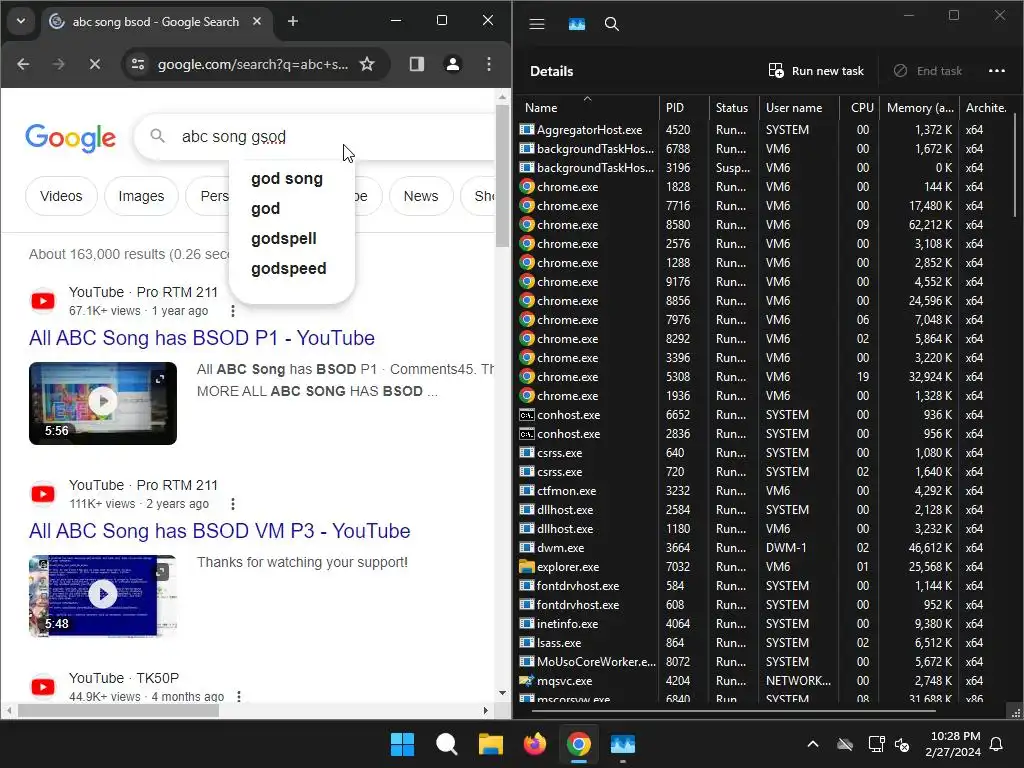Open notification bell in system tray
1024x768 pixels.
(x=997, y=744)
